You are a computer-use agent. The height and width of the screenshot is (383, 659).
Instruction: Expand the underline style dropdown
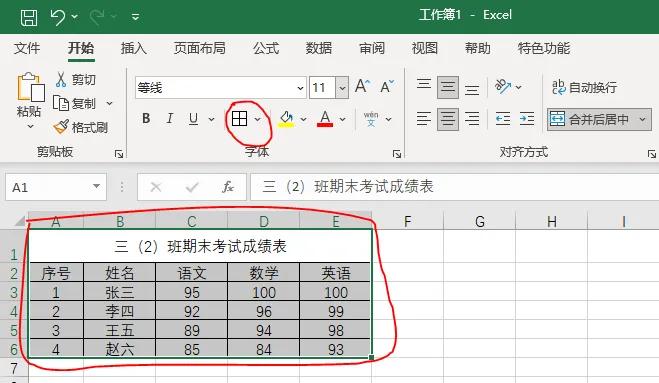tap(211, 119)
